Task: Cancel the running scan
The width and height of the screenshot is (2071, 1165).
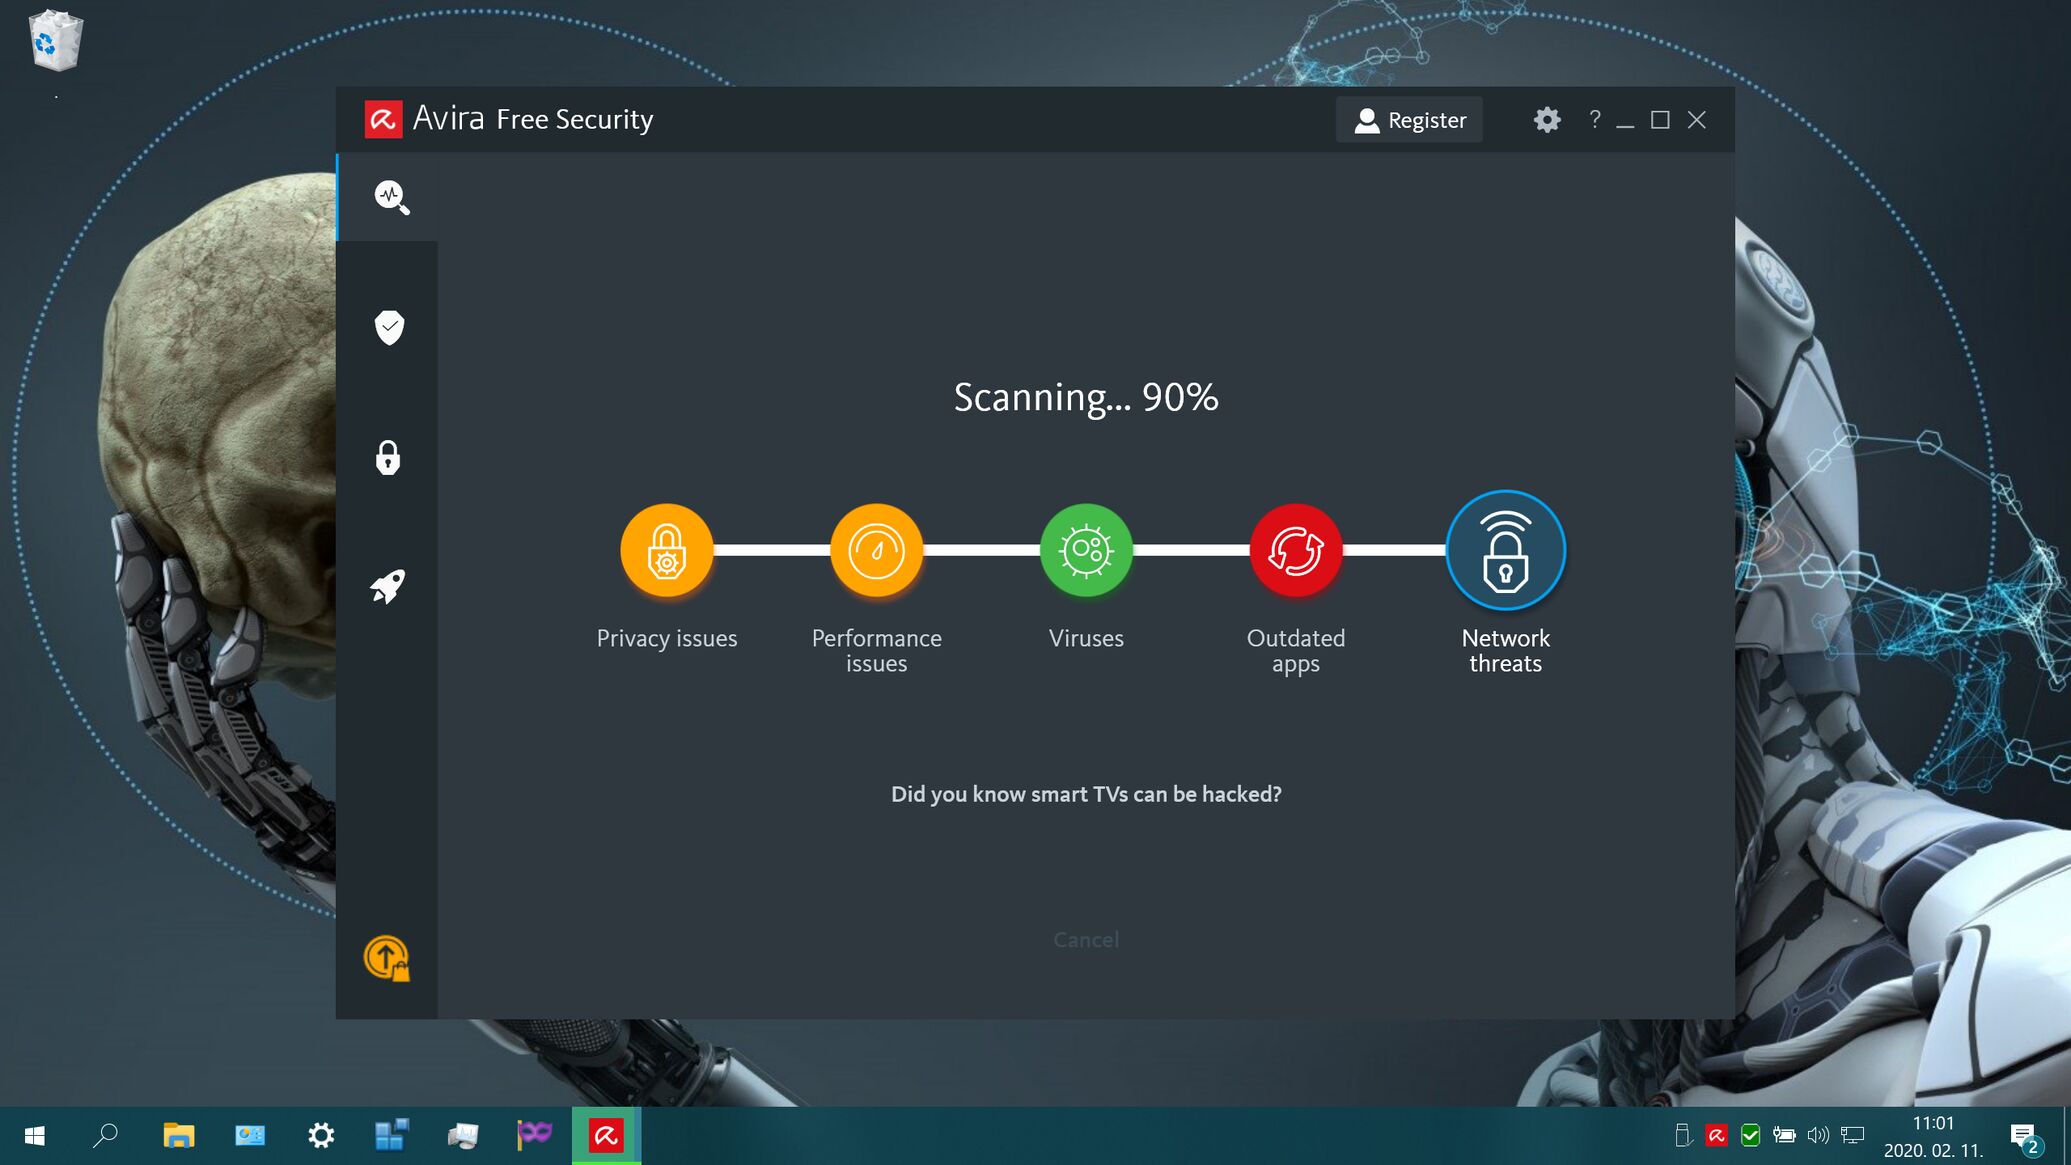Action: tap(1086, 939)
